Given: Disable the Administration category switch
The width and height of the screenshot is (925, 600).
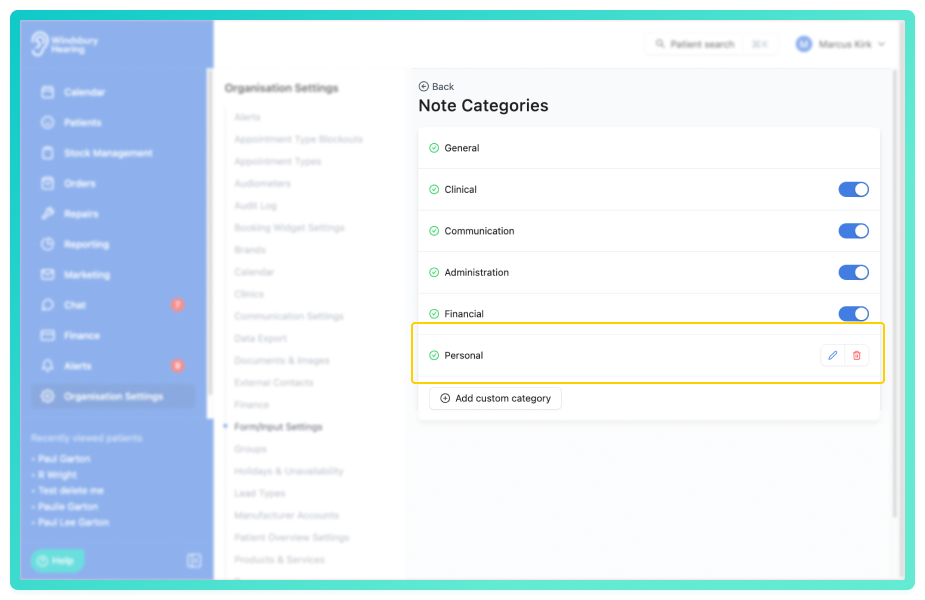Looking at the screenshot, I should click(853, 272).
